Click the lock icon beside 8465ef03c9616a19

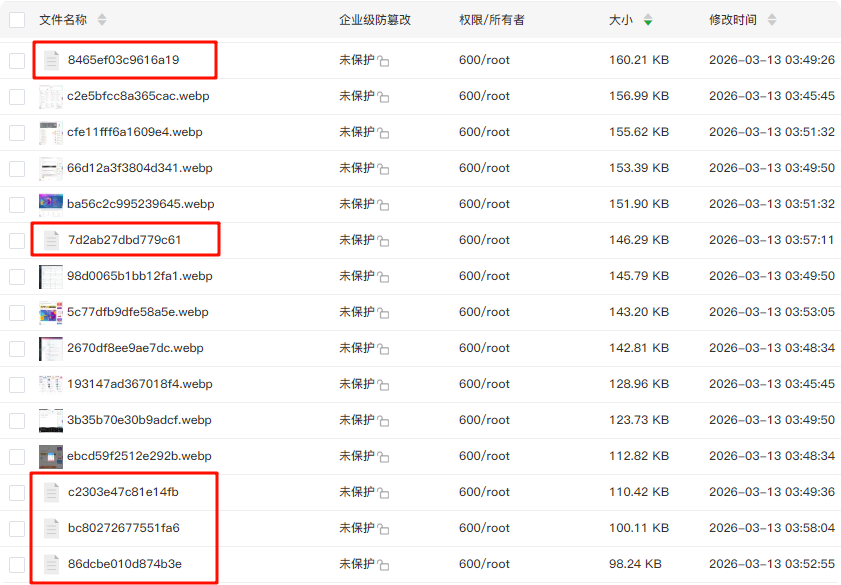pyautogui.click(x=384, y=61)
